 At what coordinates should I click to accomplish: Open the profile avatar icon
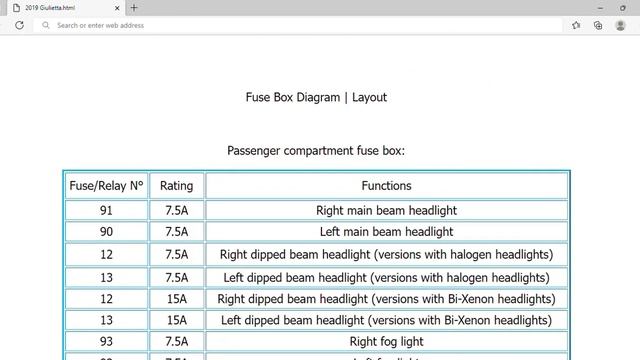[620, 25]
